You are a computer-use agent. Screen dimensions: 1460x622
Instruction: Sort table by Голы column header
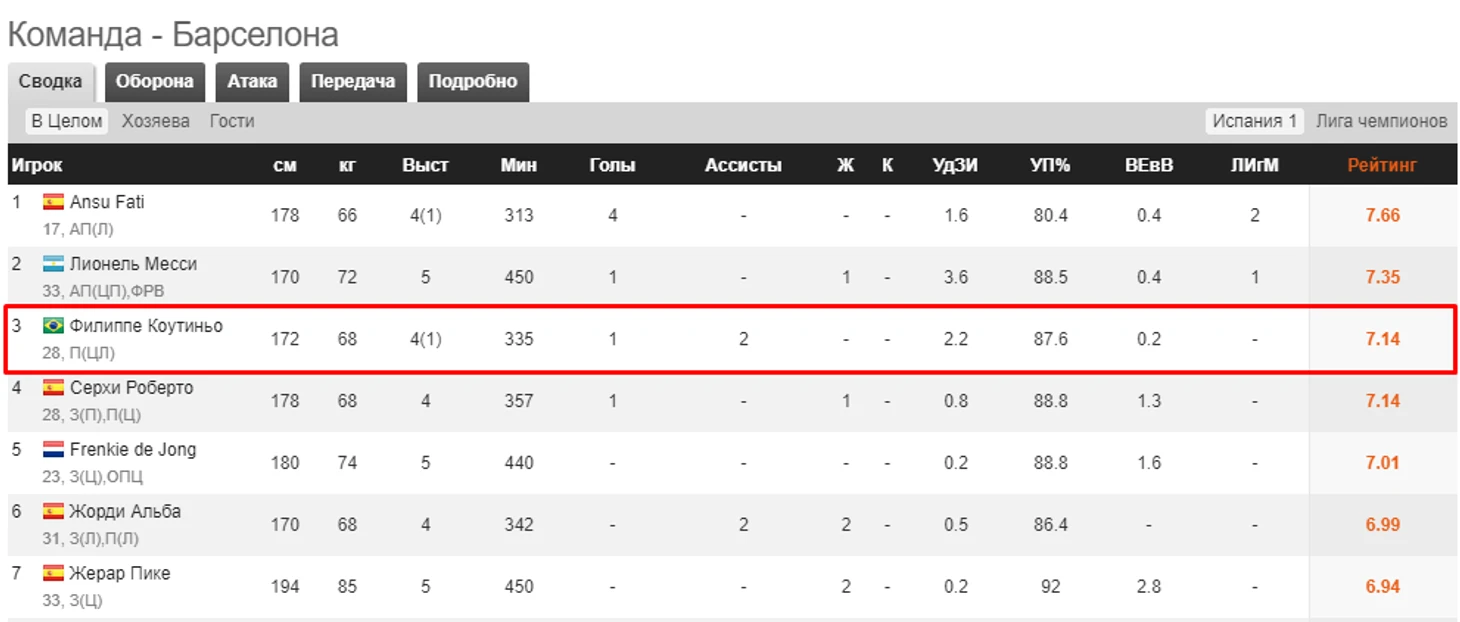612,166
